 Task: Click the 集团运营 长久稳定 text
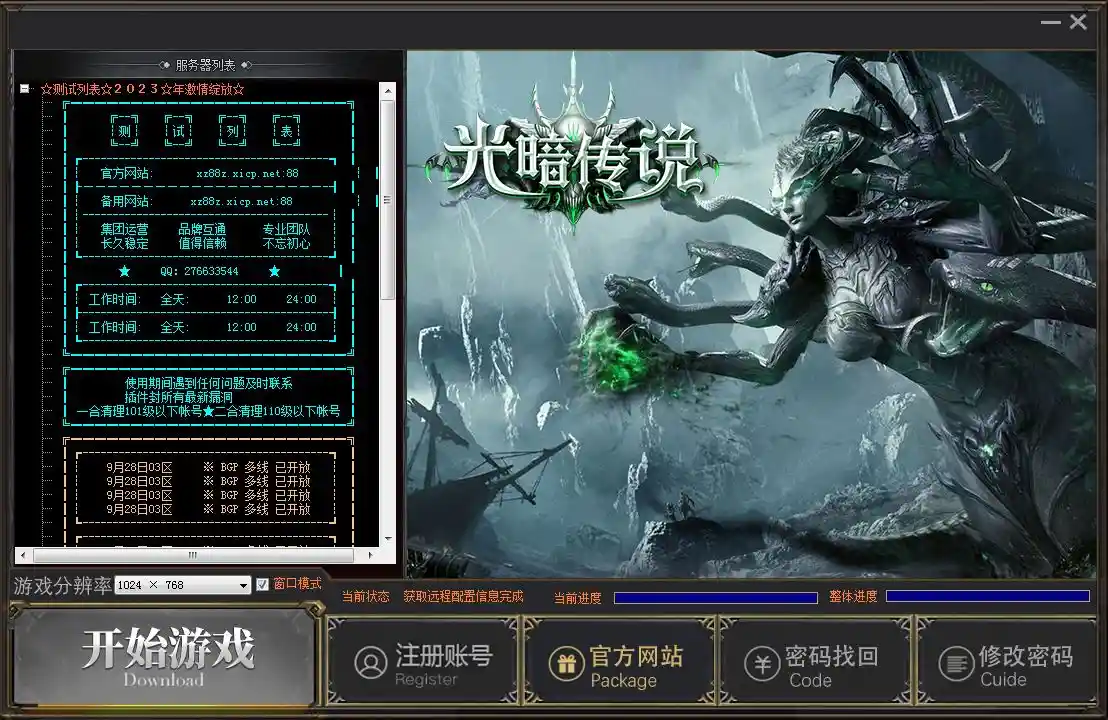click(124, 236)
